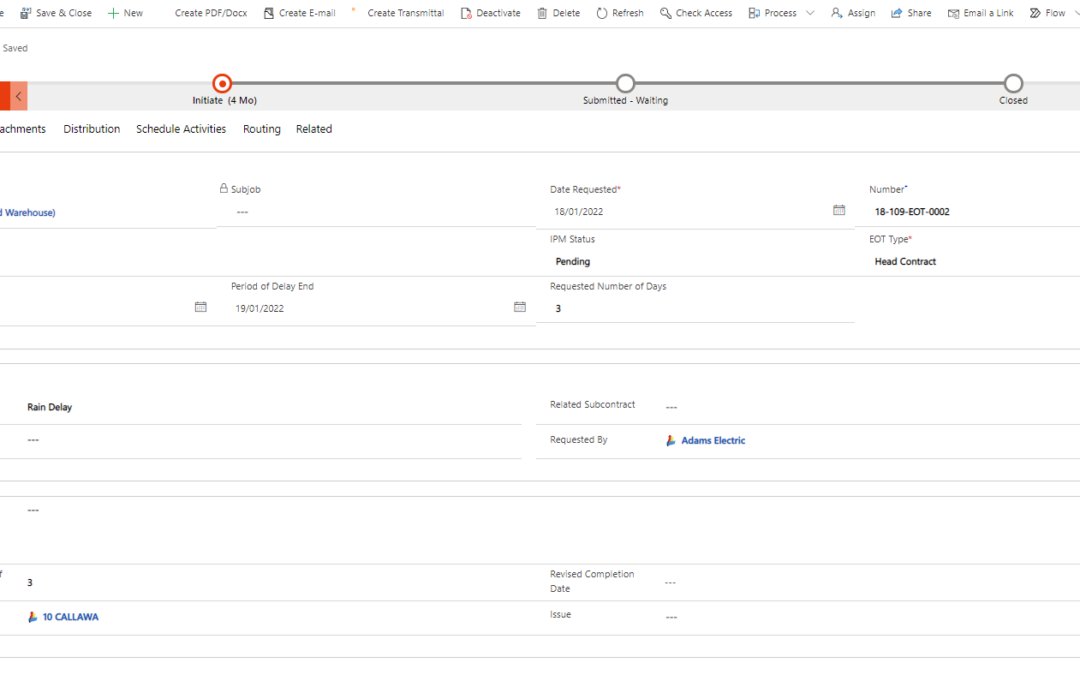The image size is (1080, 675).
Task: Select the Closed stage marker
Action: click(1013, 83)
